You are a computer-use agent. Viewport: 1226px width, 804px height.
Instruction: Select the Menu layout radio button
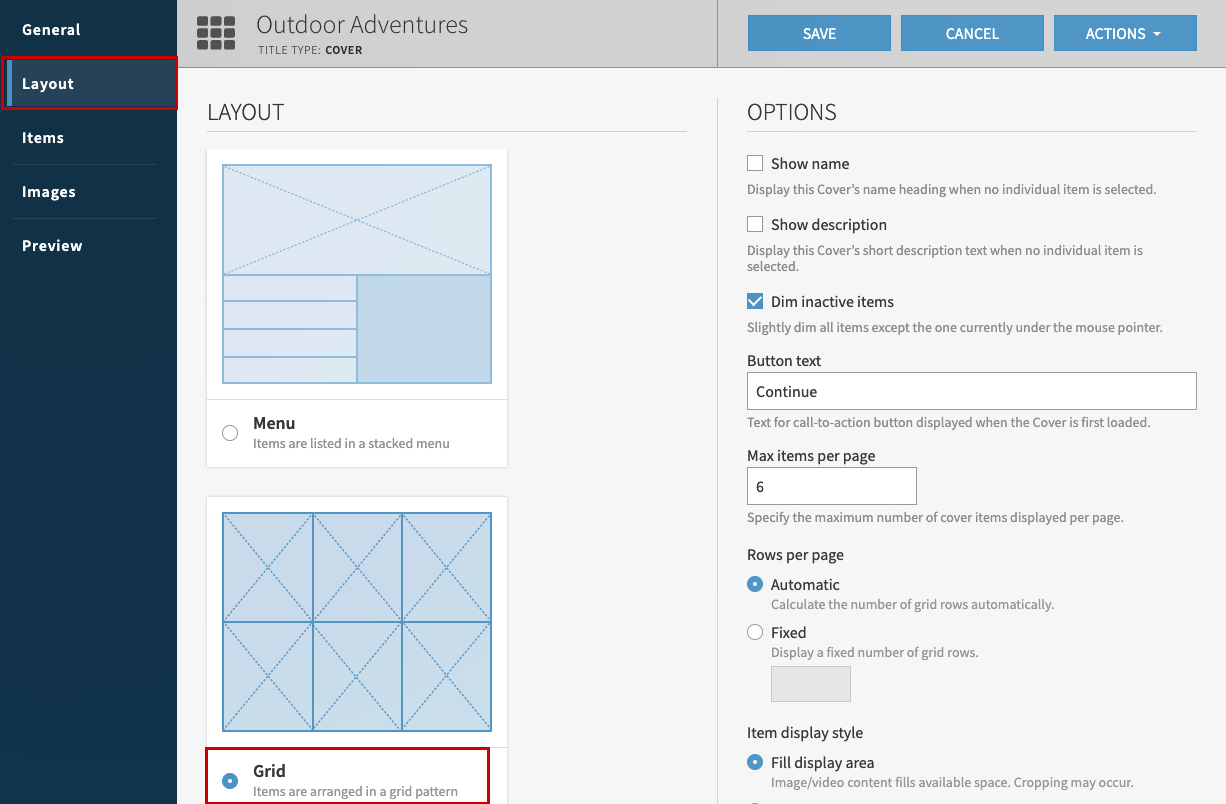230,433
